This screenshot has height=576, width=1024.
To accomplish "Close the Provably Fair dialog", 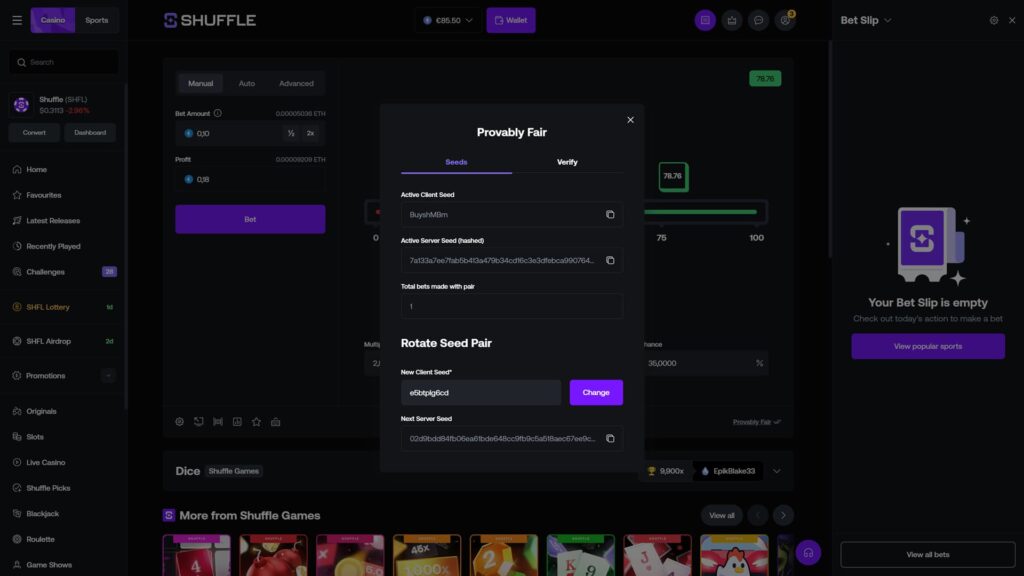I will [630, 120].
